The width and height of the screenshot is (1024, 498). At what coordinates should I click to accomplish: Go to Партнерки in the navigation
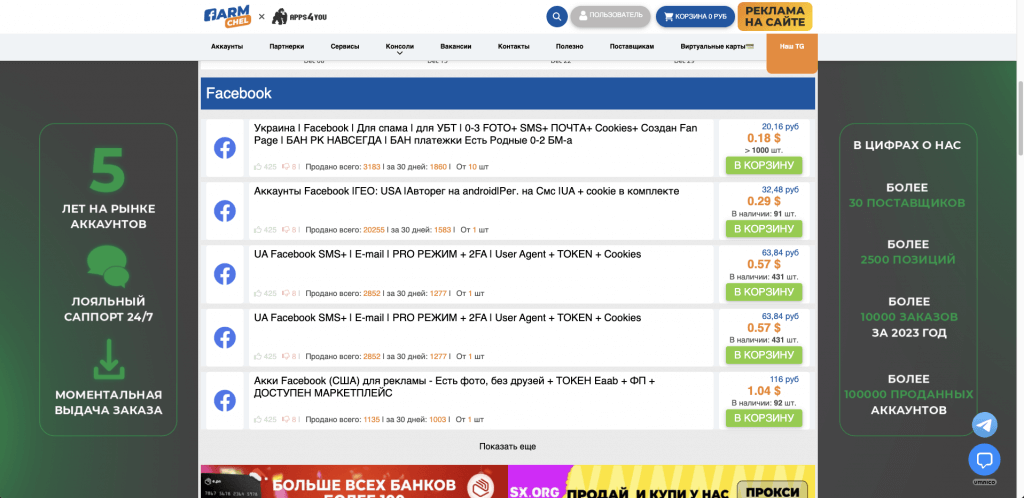tap(287, 46)
